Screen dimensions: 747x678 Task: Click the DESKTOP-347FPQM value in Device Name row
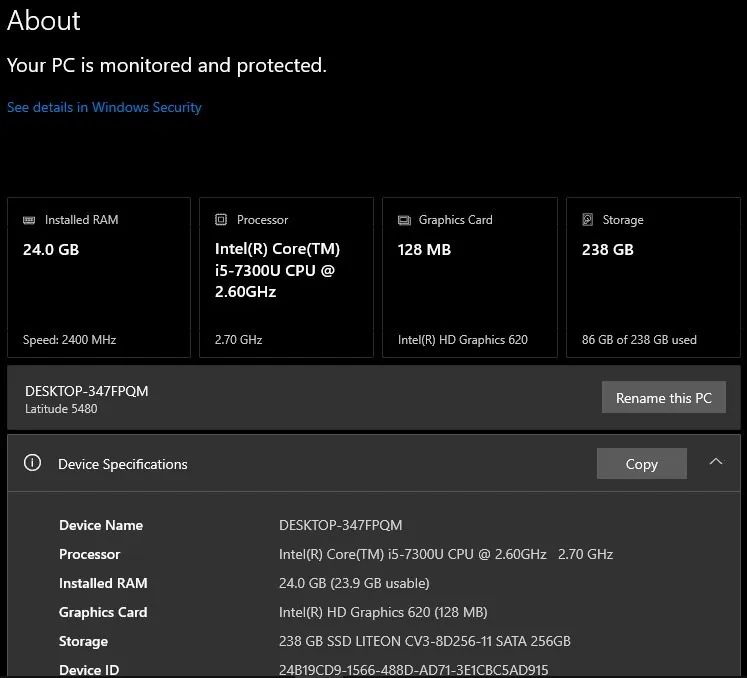pos(341,525)
